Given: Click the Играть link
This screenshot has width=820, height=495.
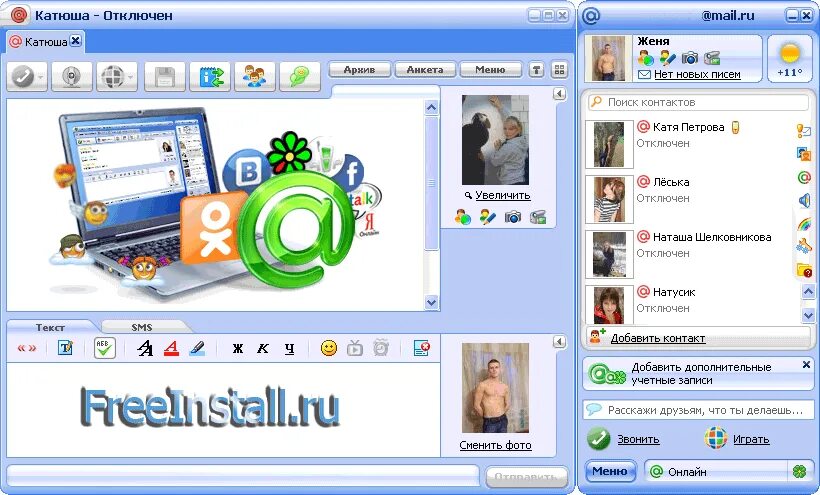Looking at the screenshot, I should pos(751,439).
